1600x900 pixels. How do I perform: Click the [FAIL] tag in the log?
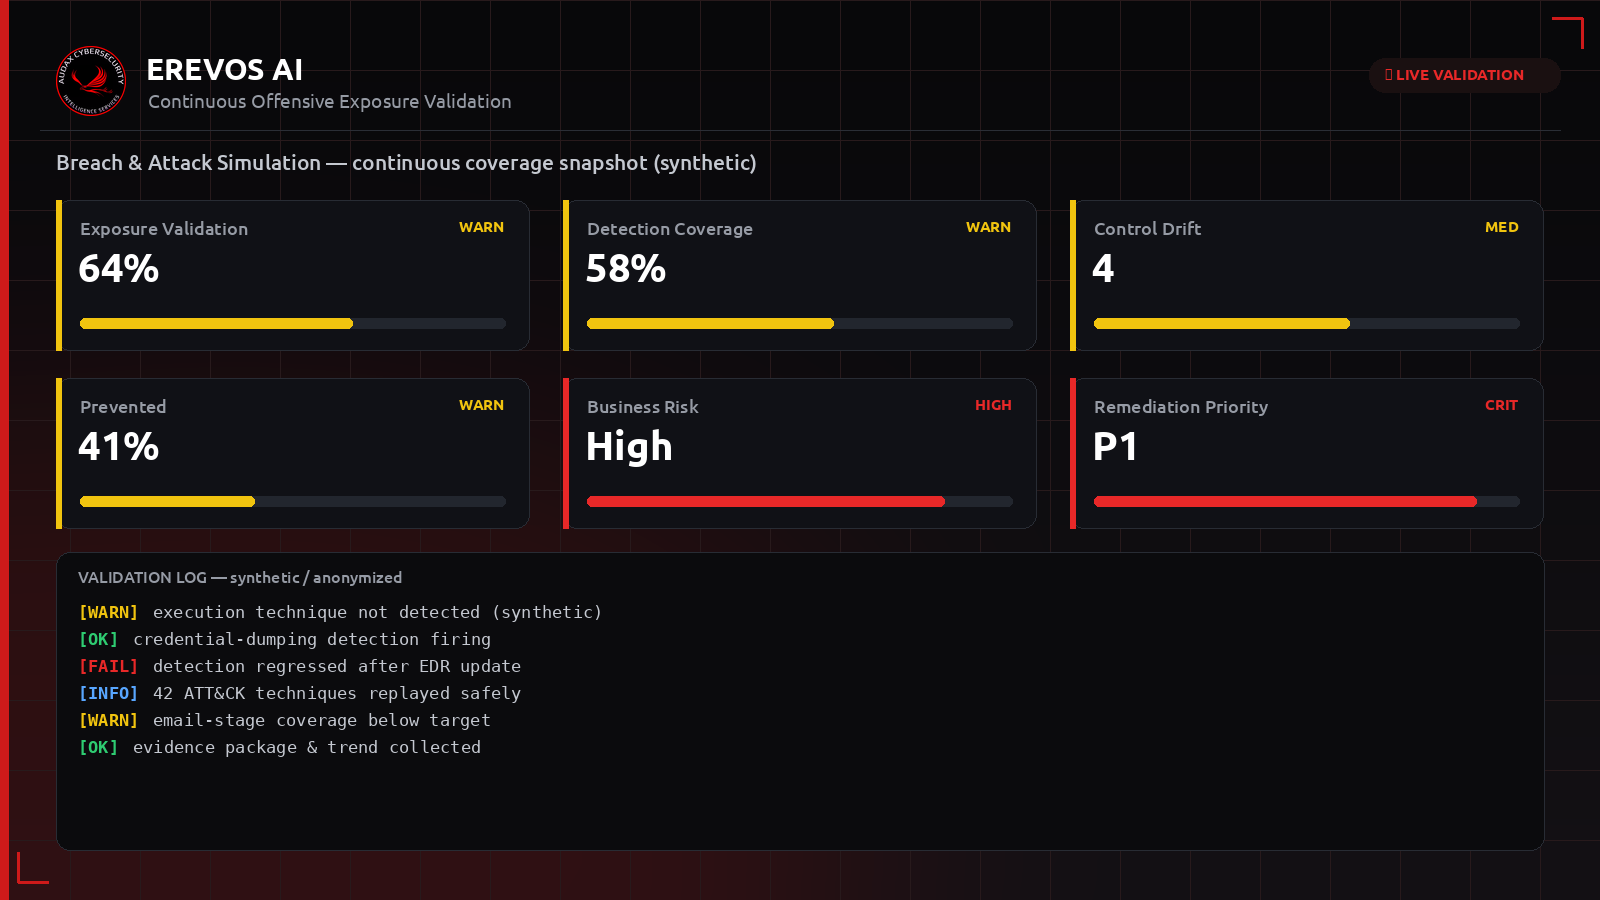click(108, 666)
